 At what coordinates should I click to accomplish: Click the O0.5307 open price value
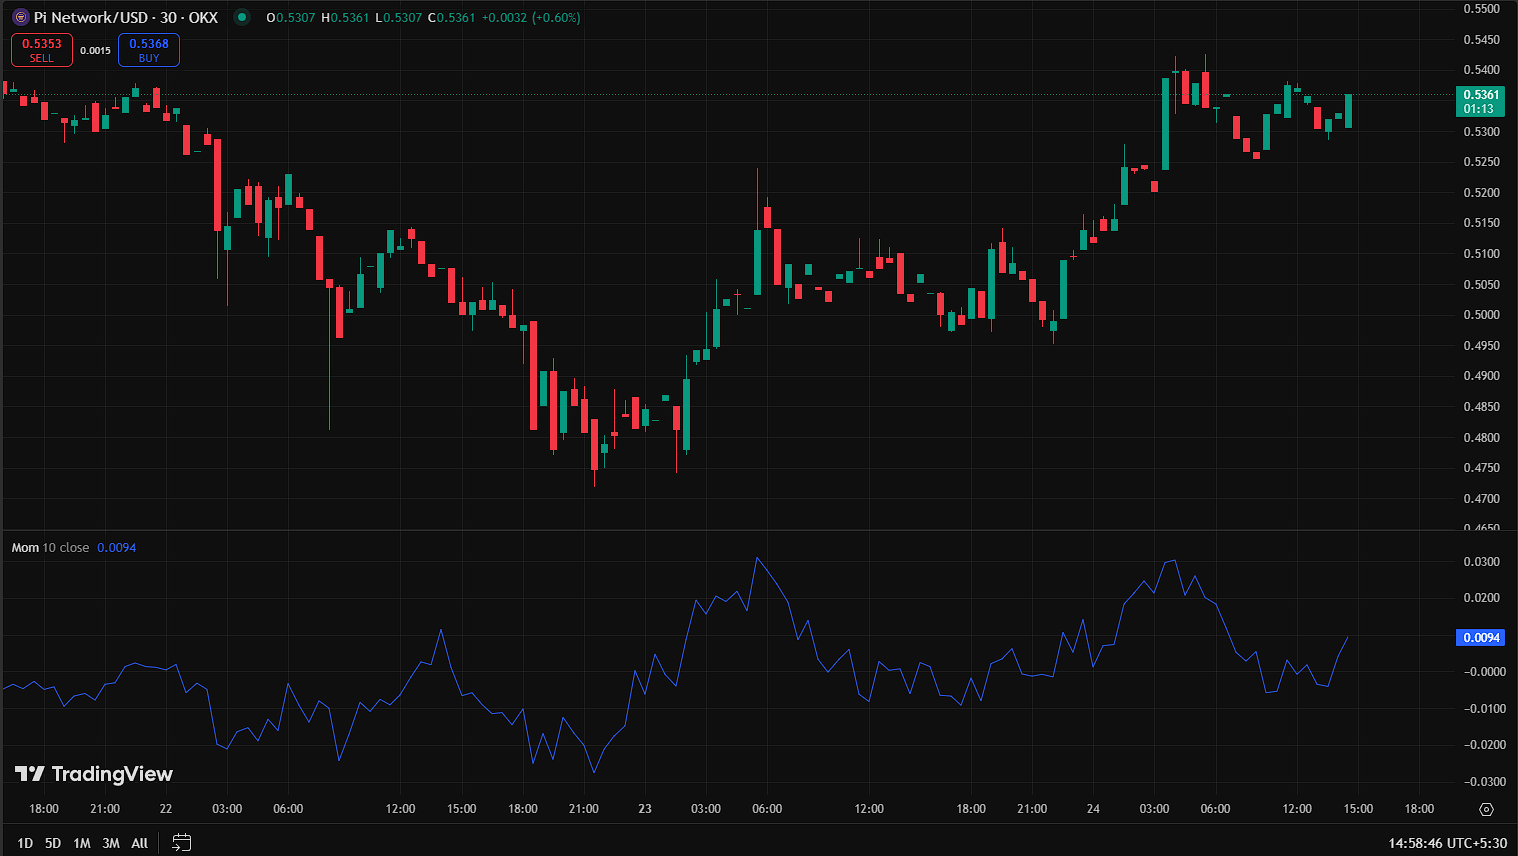click(x=291, y=17)
